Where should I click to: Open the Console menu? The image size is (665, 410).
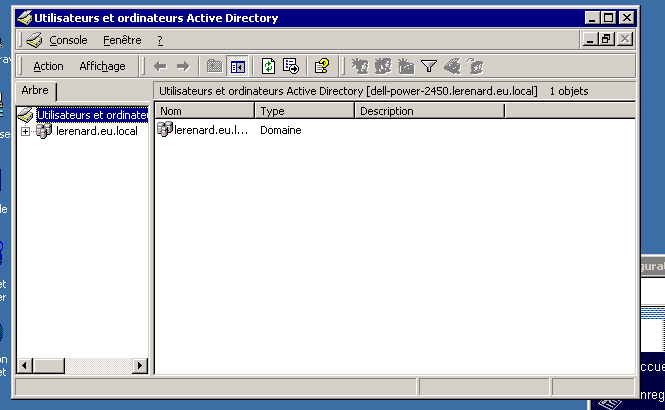[x=68, y=40]
